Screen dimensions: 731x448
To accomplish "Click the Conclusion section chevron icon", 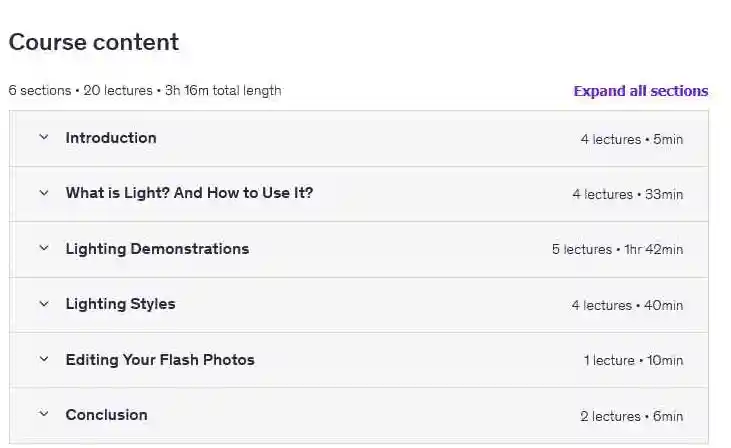I will click(43, 414).
